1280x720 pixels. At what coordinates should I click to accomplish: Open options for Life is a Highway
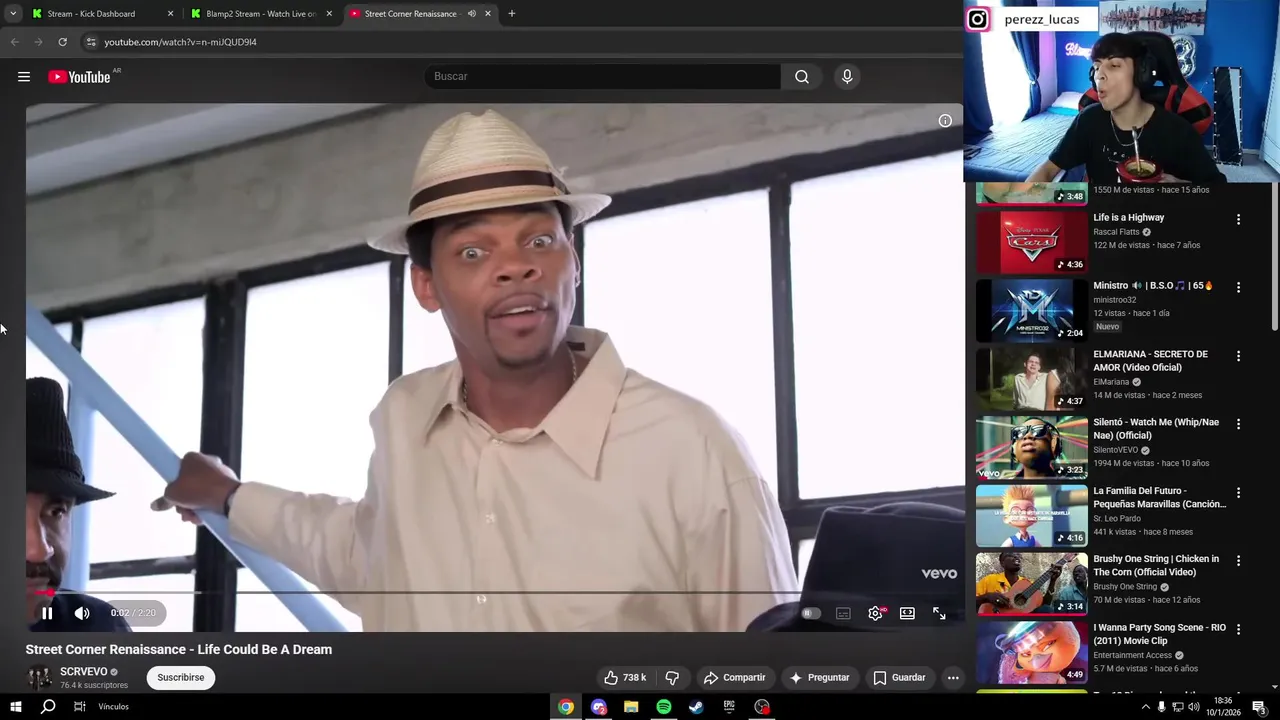pyautogui.click(x=1238, y=219)
